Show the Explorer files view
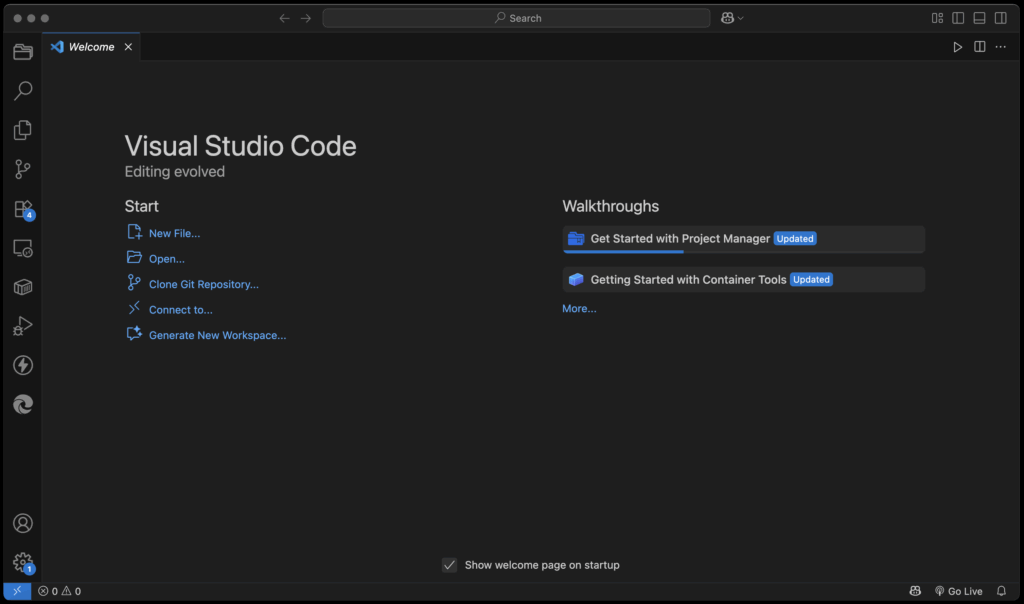 tap(23, 130)
